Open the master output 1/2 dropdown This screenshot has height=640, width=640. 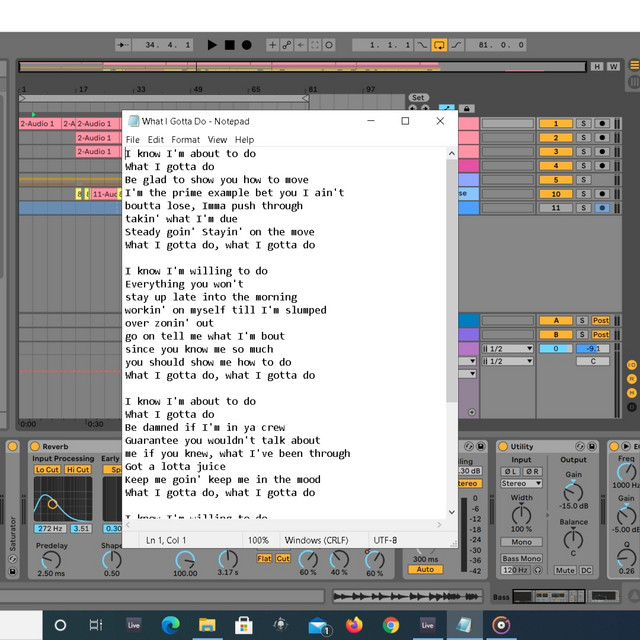point(506,361)
